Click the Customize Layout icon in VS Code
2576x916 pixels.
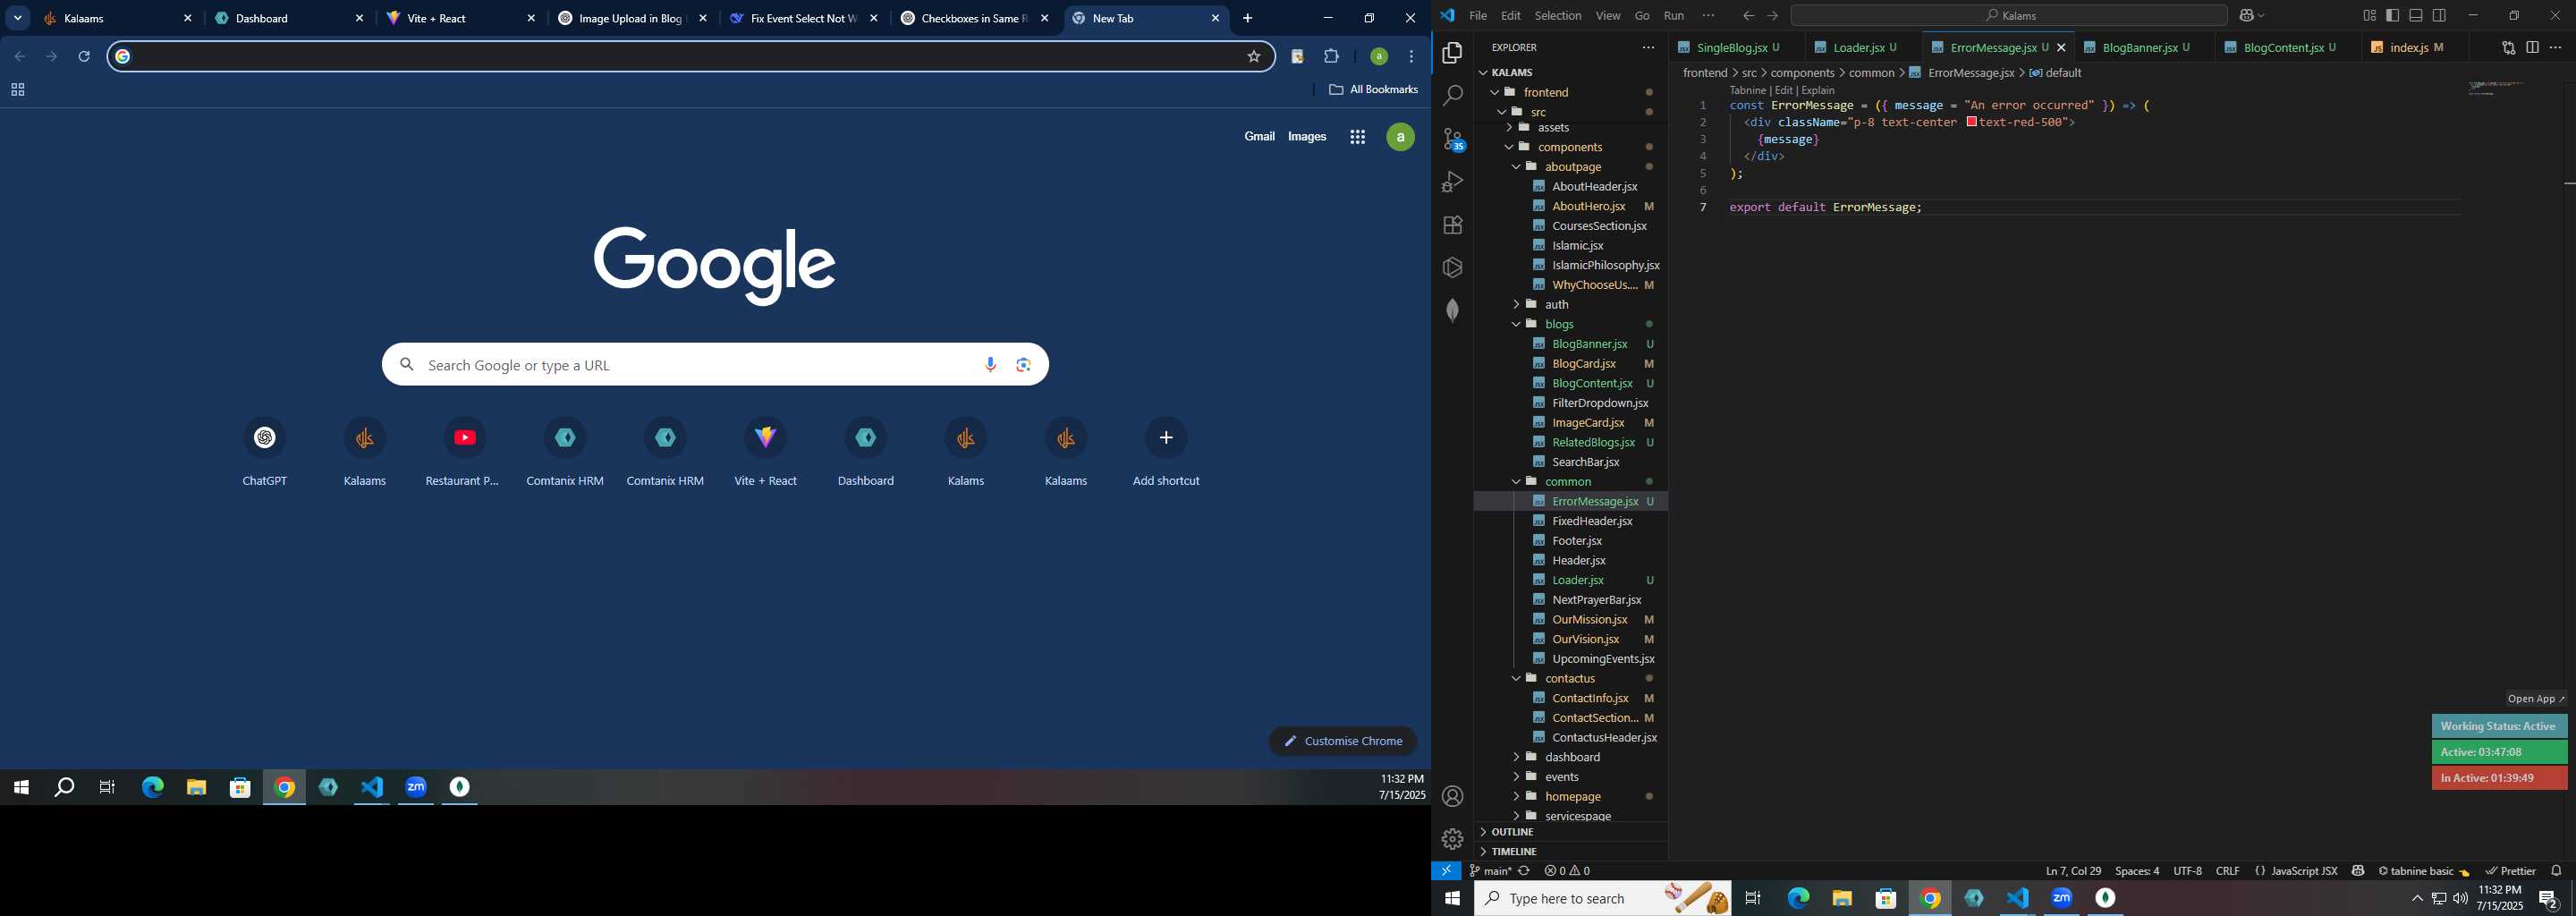(2369, 16)
